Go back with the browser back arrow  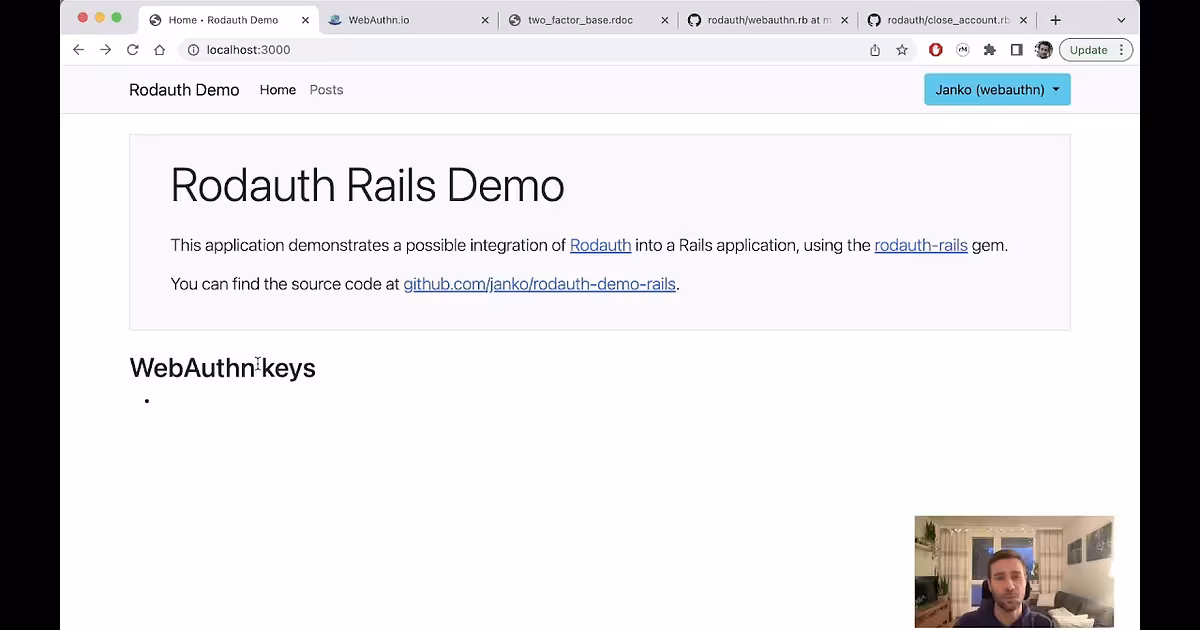(x=78, y=50)
